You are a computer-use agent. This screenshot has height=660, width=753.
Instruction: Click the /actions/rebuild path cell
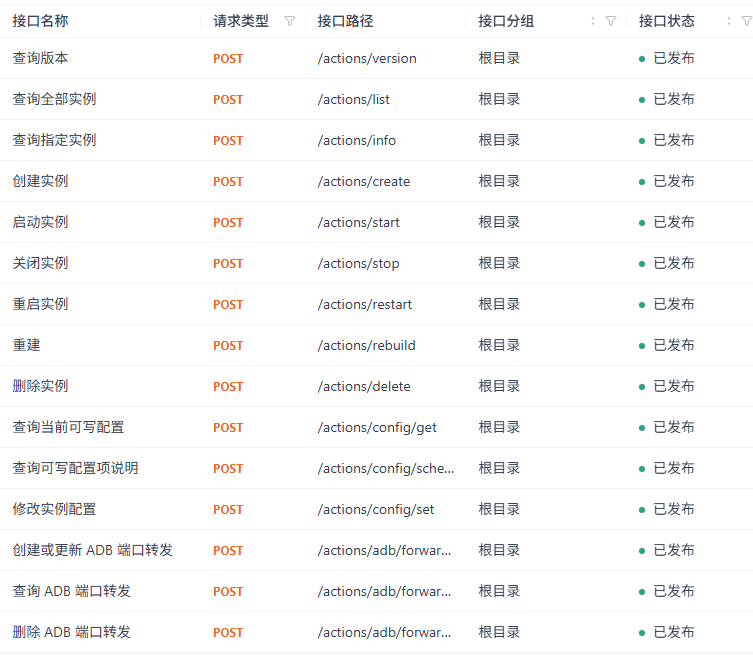pos(366,345)
